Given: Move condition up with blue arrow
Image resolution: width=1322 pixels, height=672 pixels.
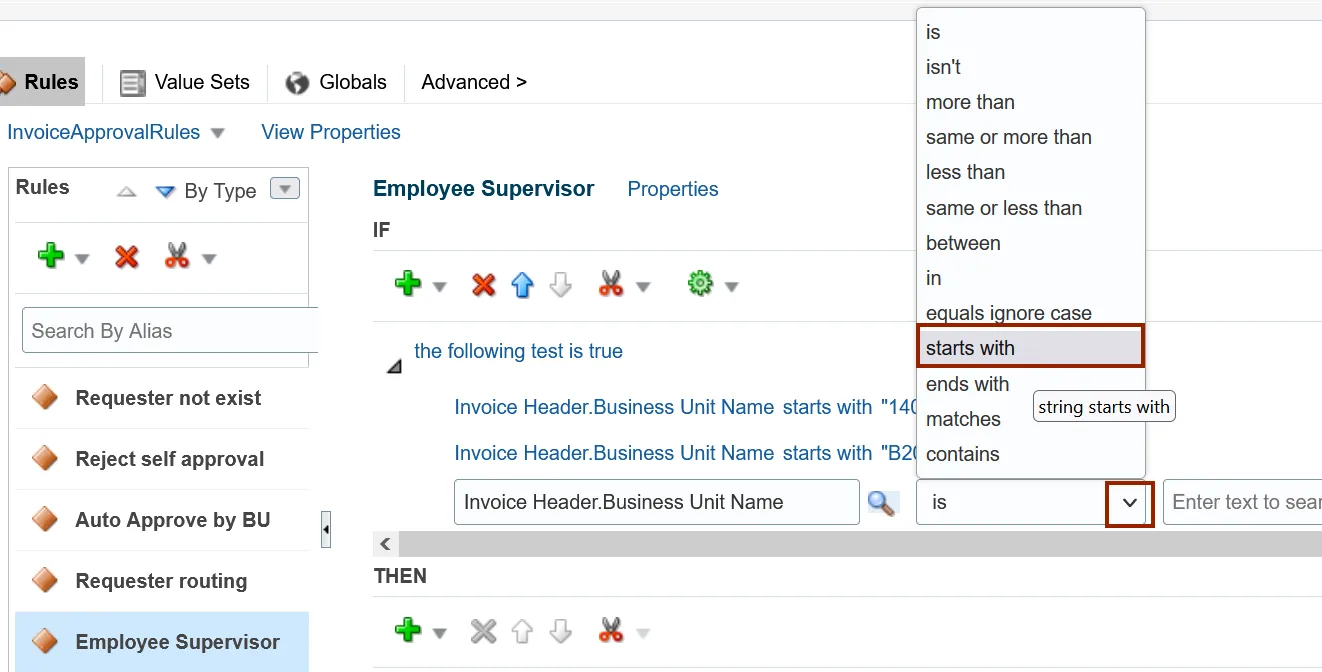Looking at the screenshot, I should coord(522,286).
